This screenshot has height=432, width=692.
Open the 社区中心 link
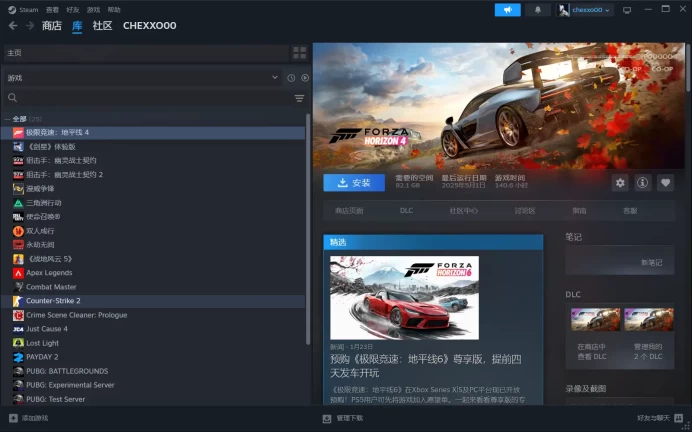[x=463, y=211]
